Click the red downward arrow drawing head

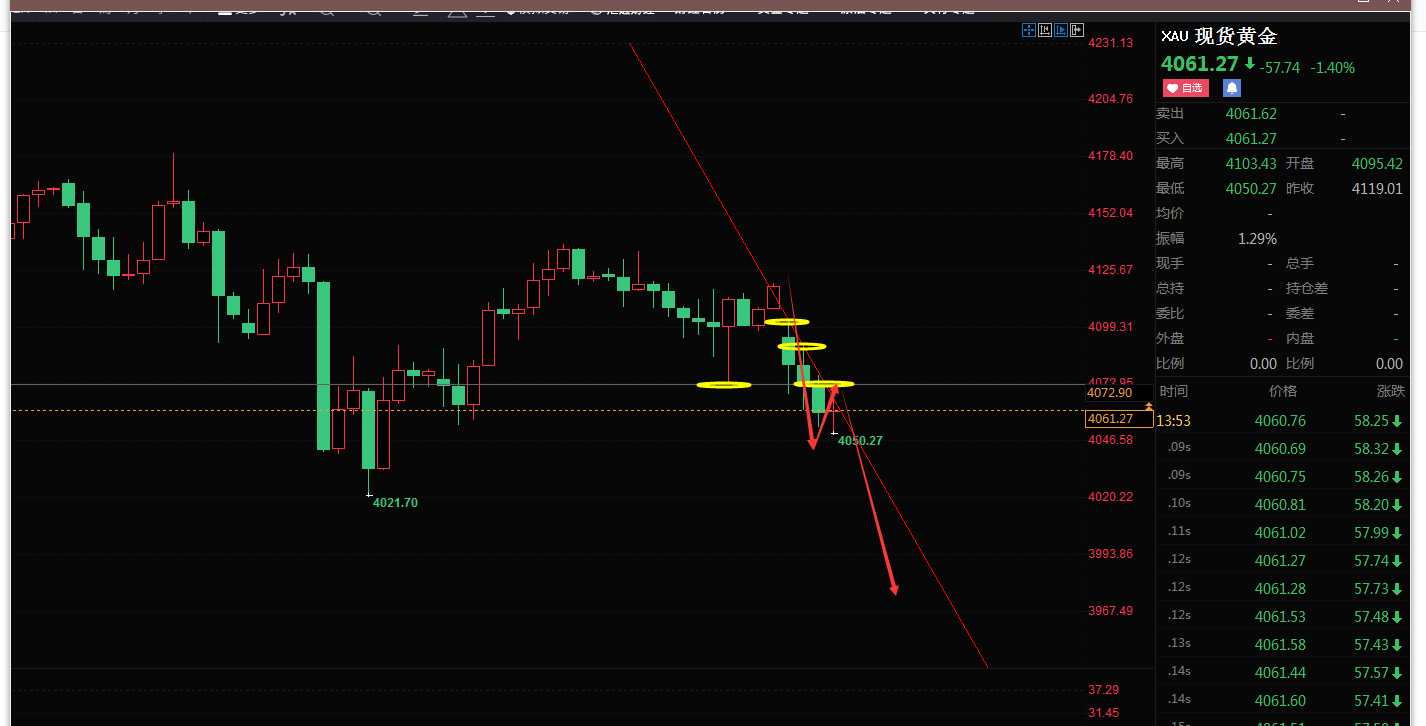click(x=894, y=588)
